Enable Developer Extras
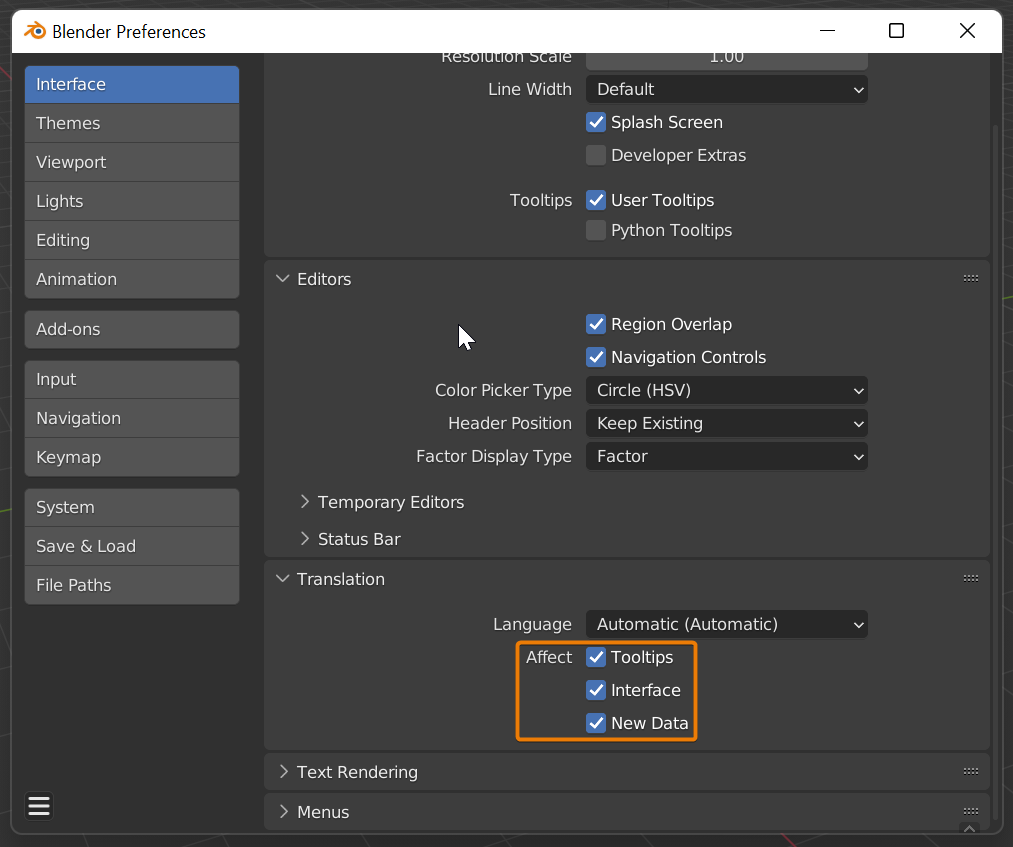1013x847 pixels. [x=596, y=155]
